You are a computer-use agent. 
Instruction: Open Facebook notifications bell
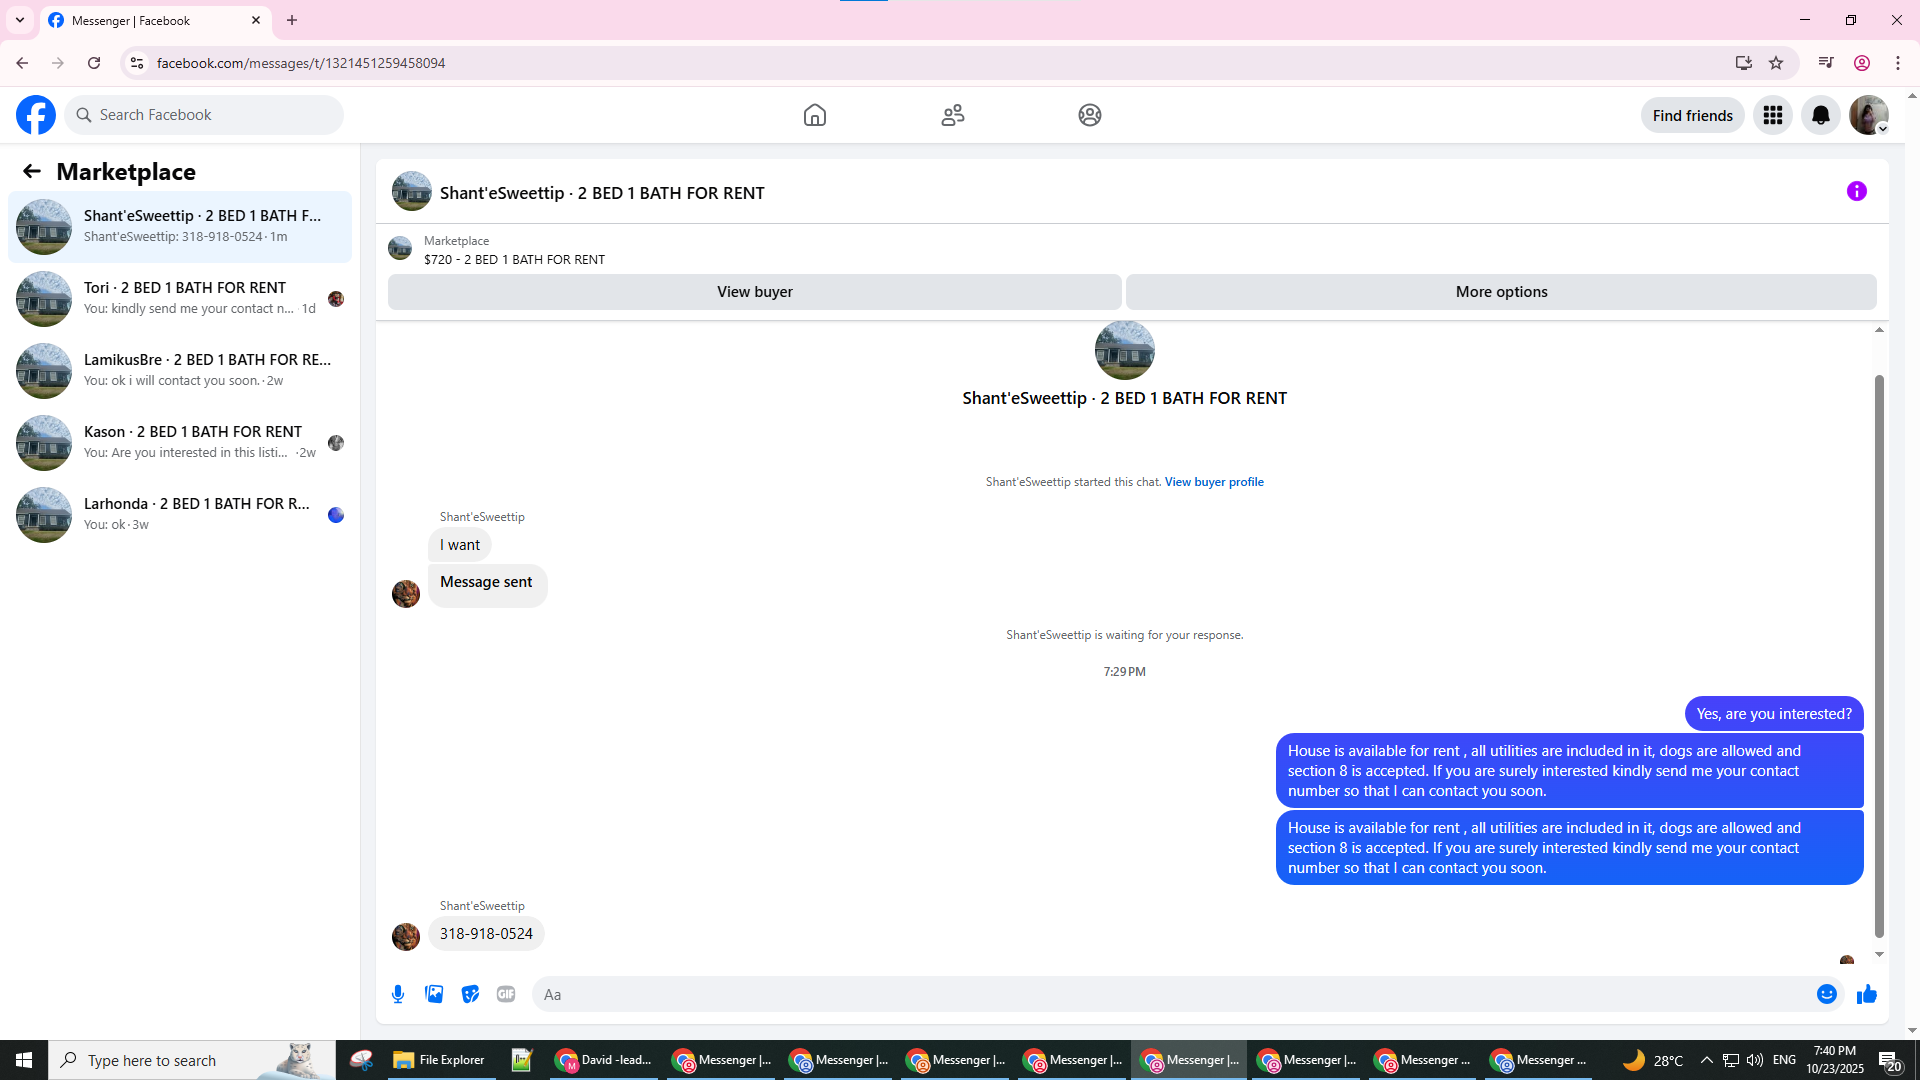pyautogui.click(x=1820, y=115)
